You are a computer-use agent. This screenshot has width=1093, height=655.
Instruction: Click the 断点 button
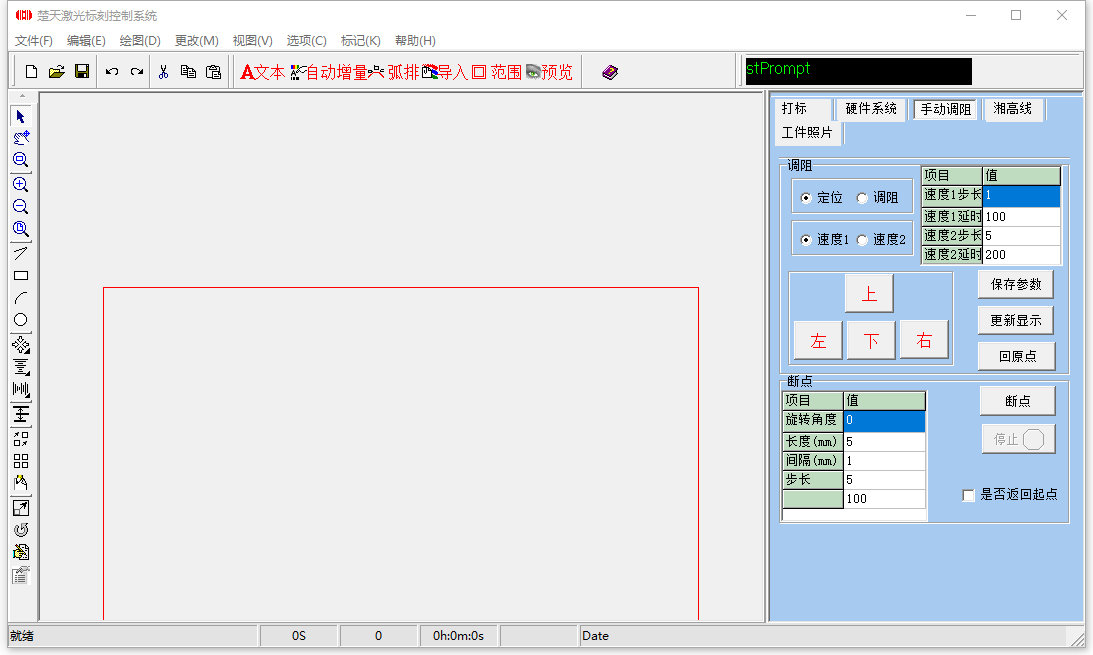1018,401
